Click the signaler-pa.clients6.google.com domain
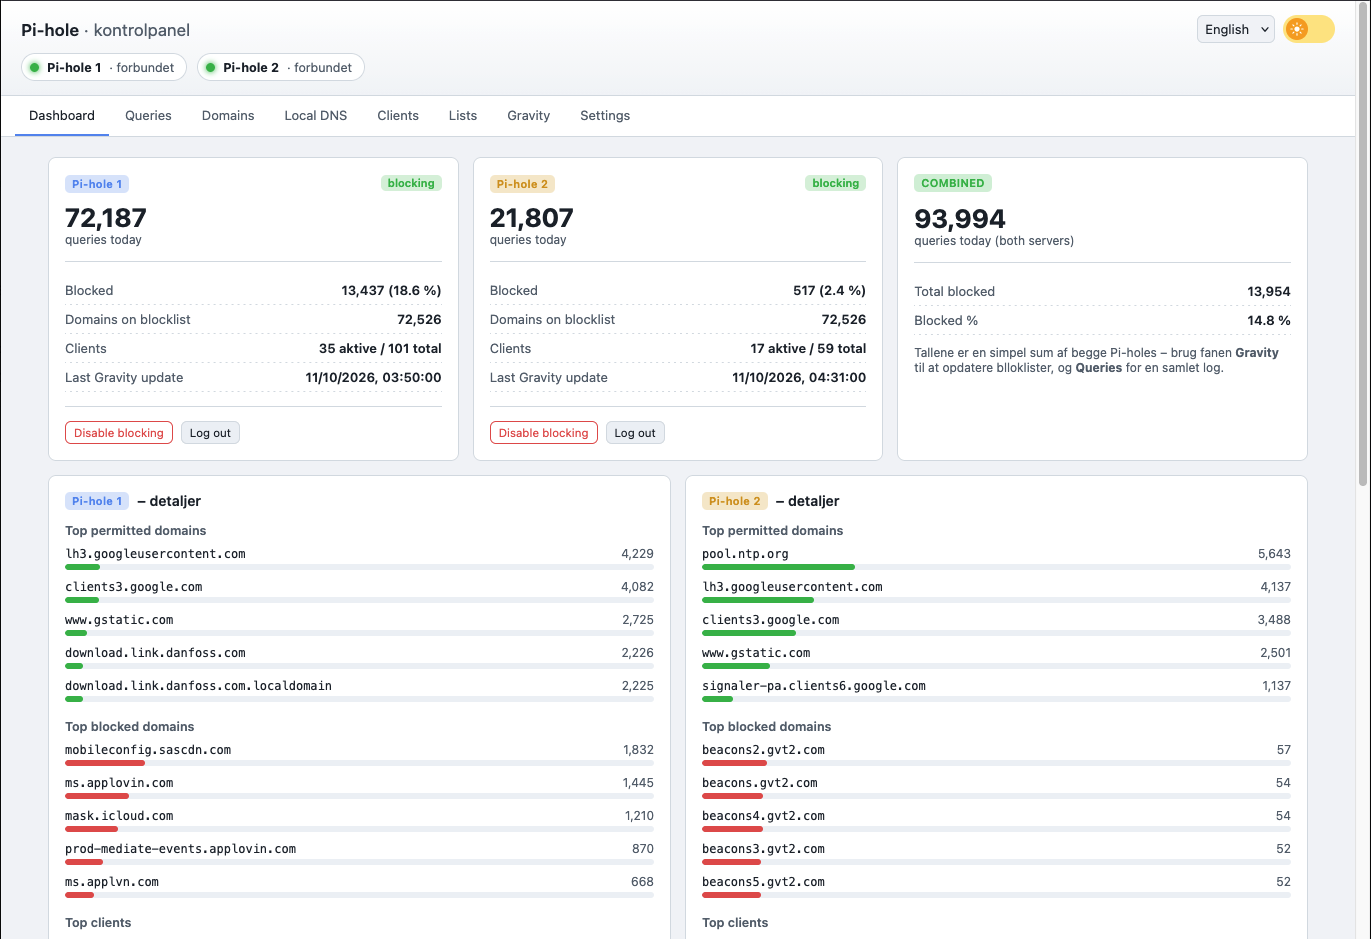Image resolution: width=1371 pixels, height=939 pixels. click(x=814, y=686)
